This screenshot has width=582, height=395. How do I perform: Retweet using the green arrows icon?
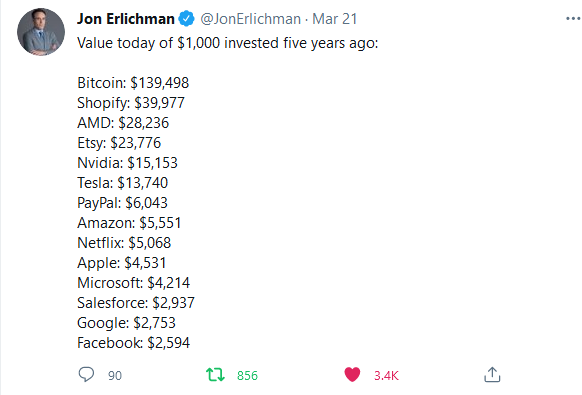(215, 375)
